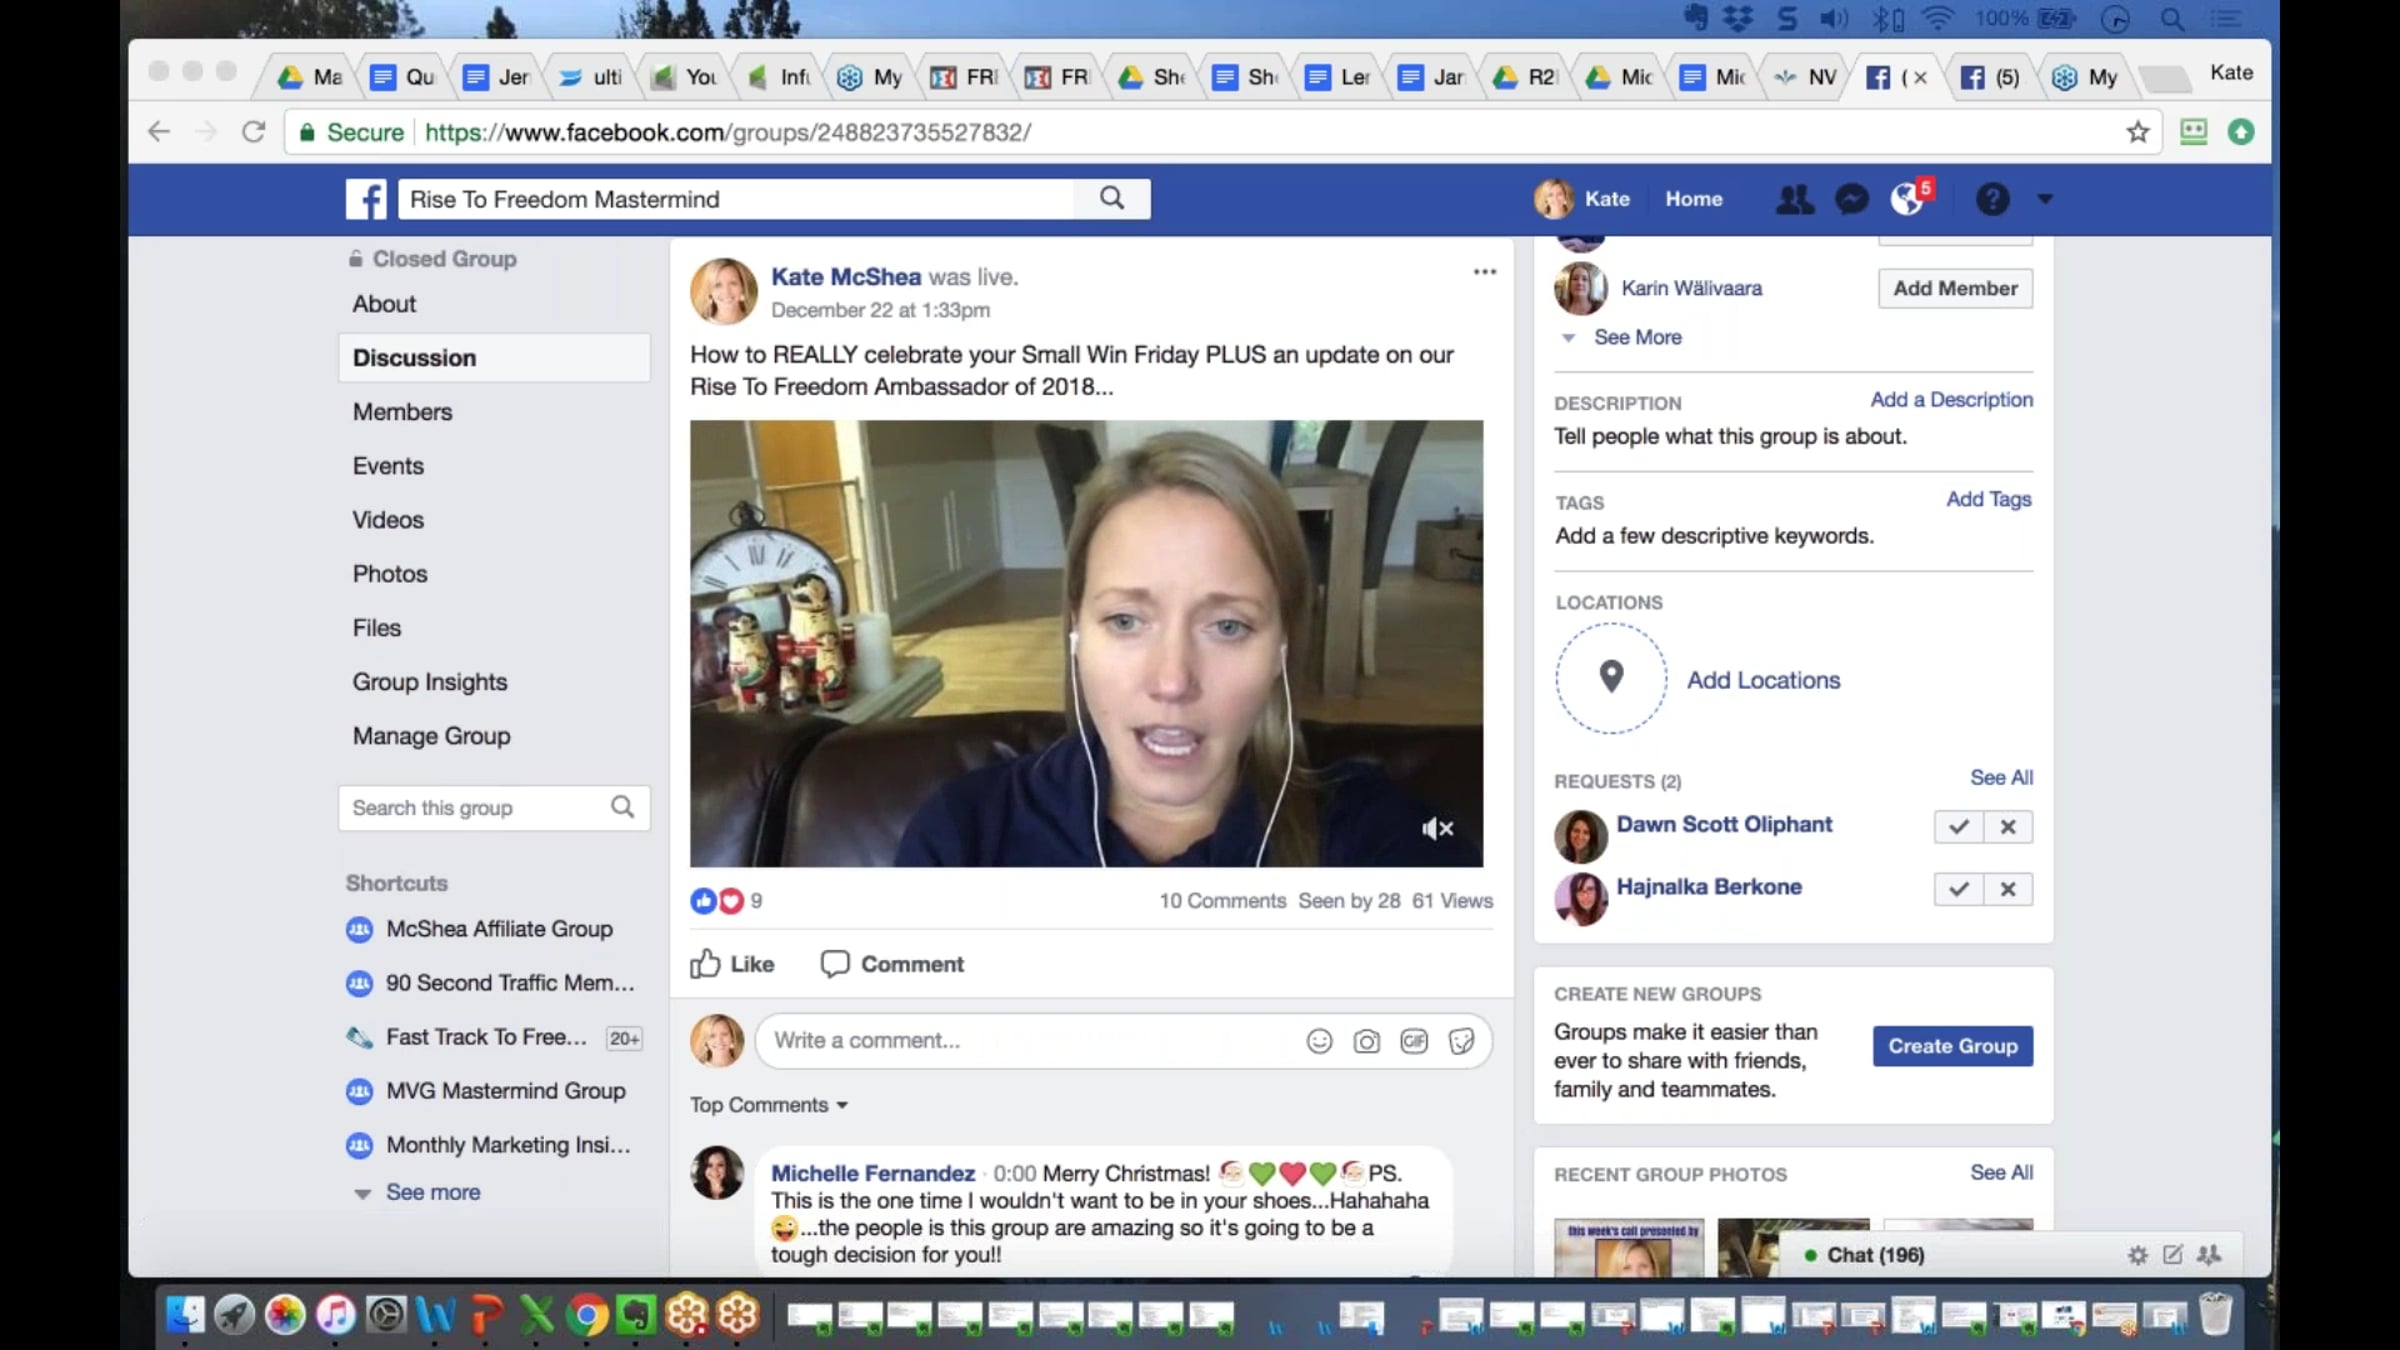
Task: Open Members section in group sidebar
Action: [402, 412]
